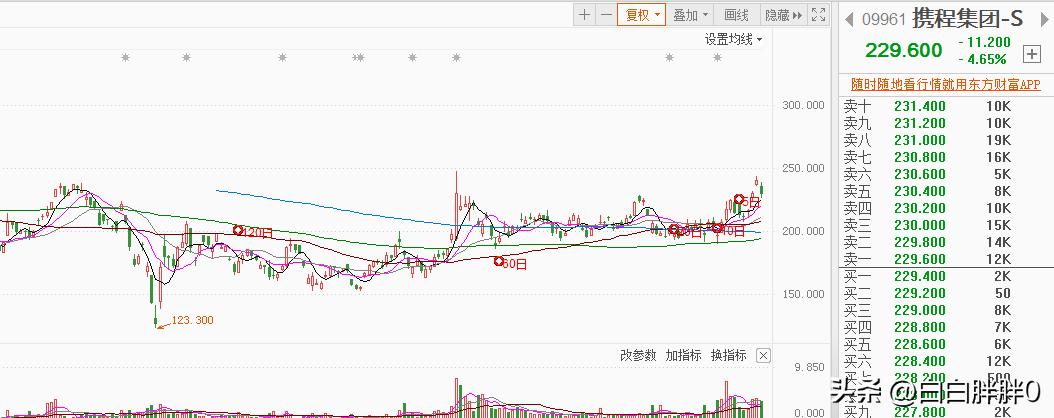Click the change percent -4.65%
This screenshot has height=418, width=1054.
(x=983, y=59)
